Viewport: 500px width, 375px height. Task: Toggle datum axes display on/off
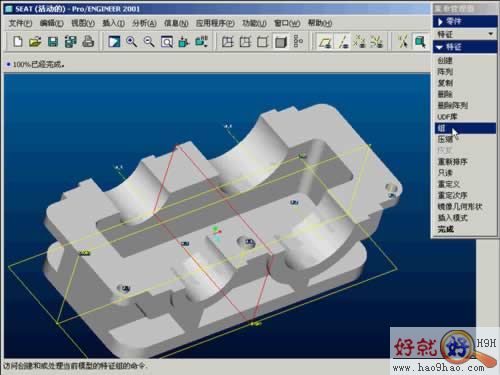click(x=343, y=42)
